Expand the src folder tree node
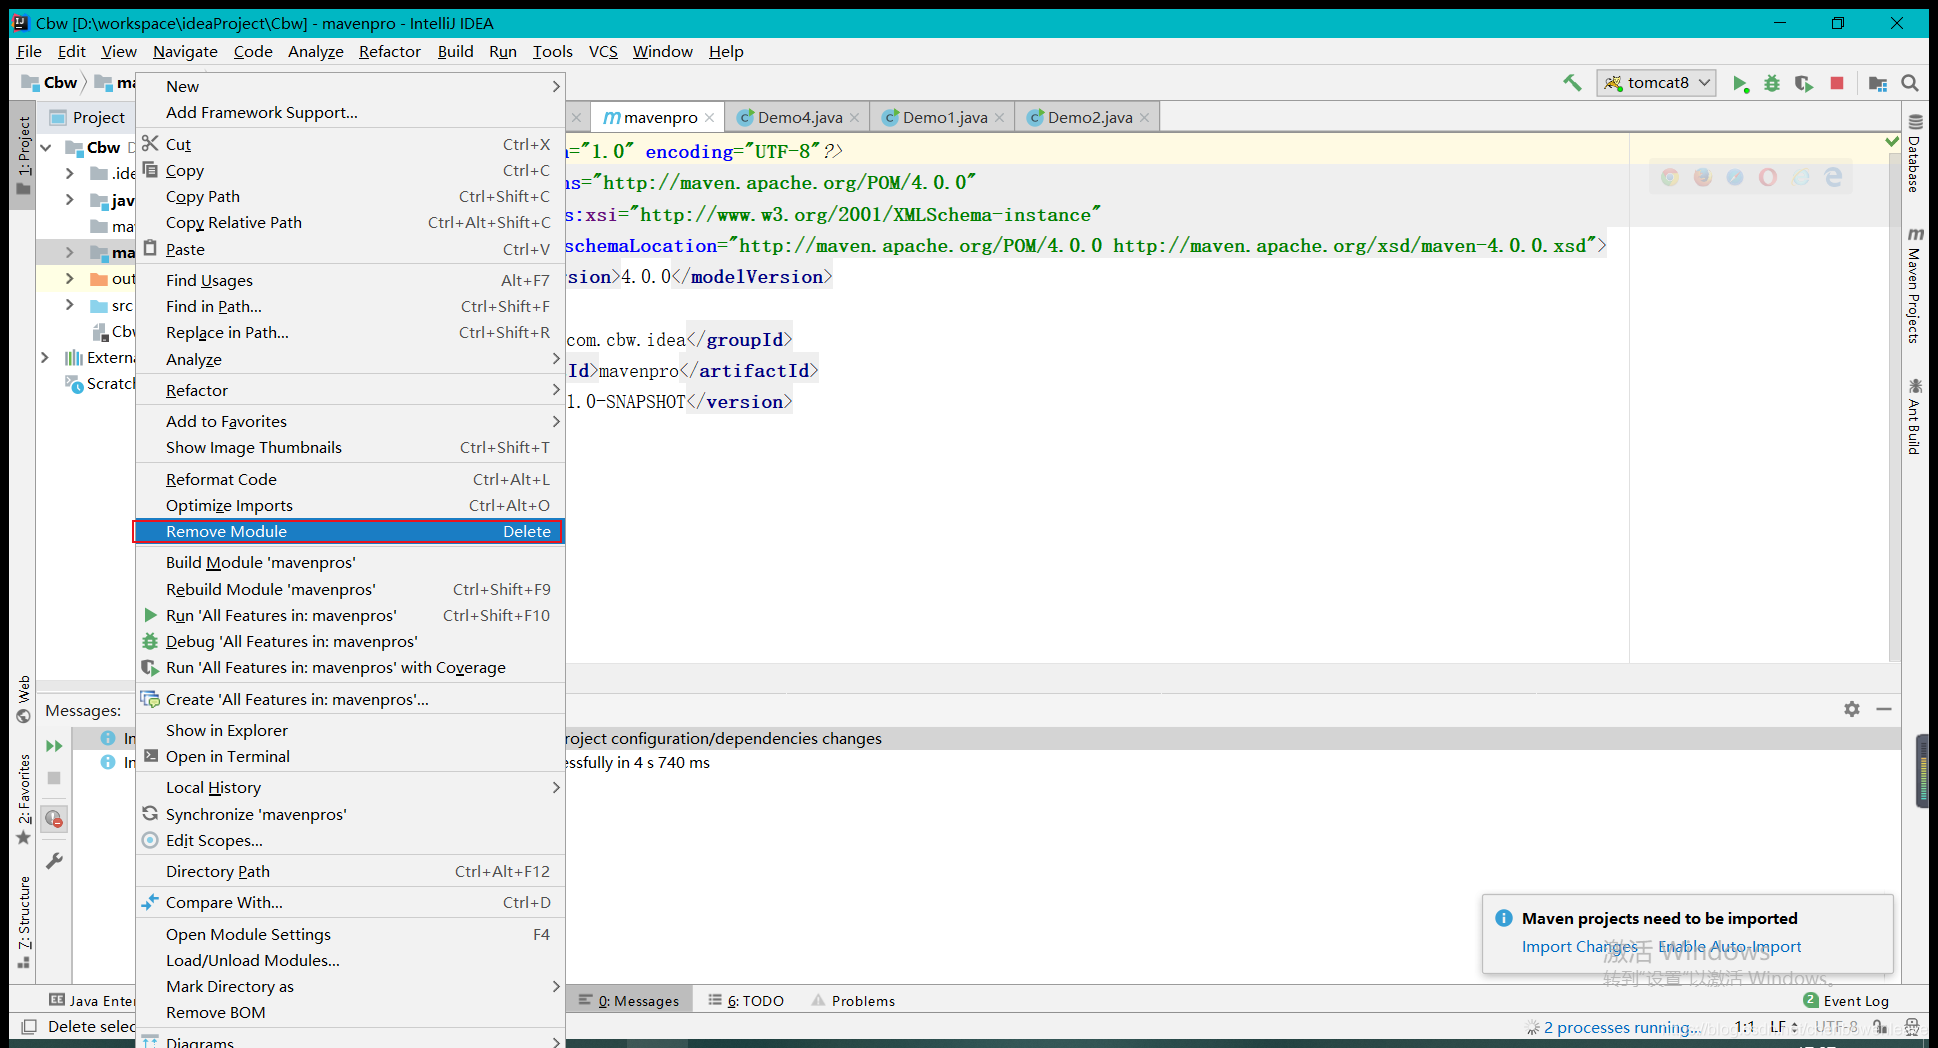 pyautogui.click(x=69, y=305)
